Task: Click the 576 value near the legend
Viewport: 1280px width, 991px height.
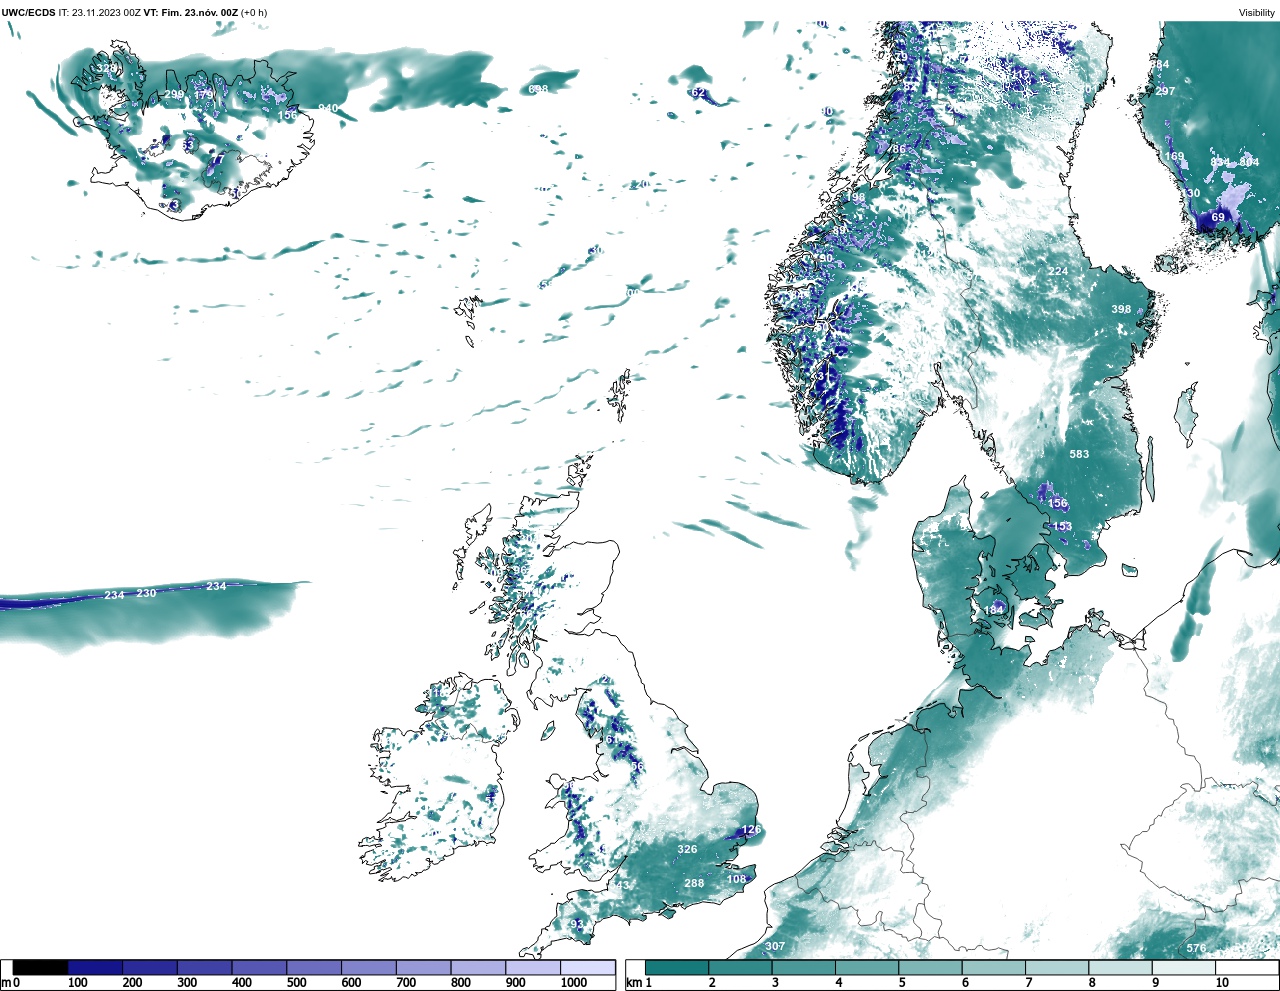Action: click(1196, 948)
